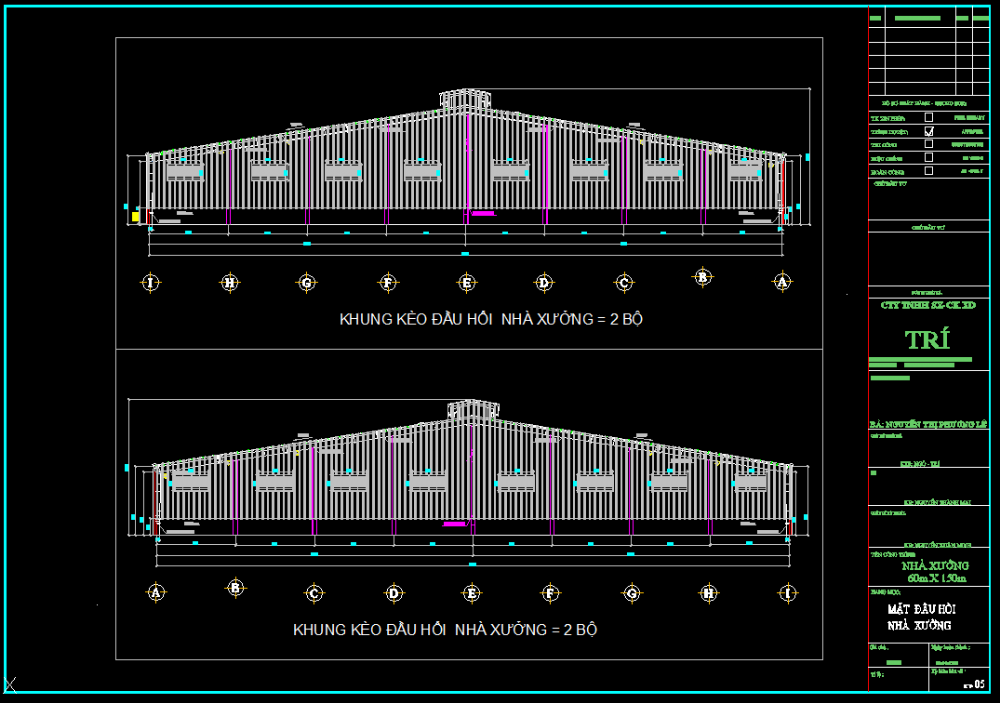The width and height of the screenshot is (1000, 703).
Task: Tick the THI CÔNG checkbox in title block
Action: pyautogui.click(x=929, y=144)
